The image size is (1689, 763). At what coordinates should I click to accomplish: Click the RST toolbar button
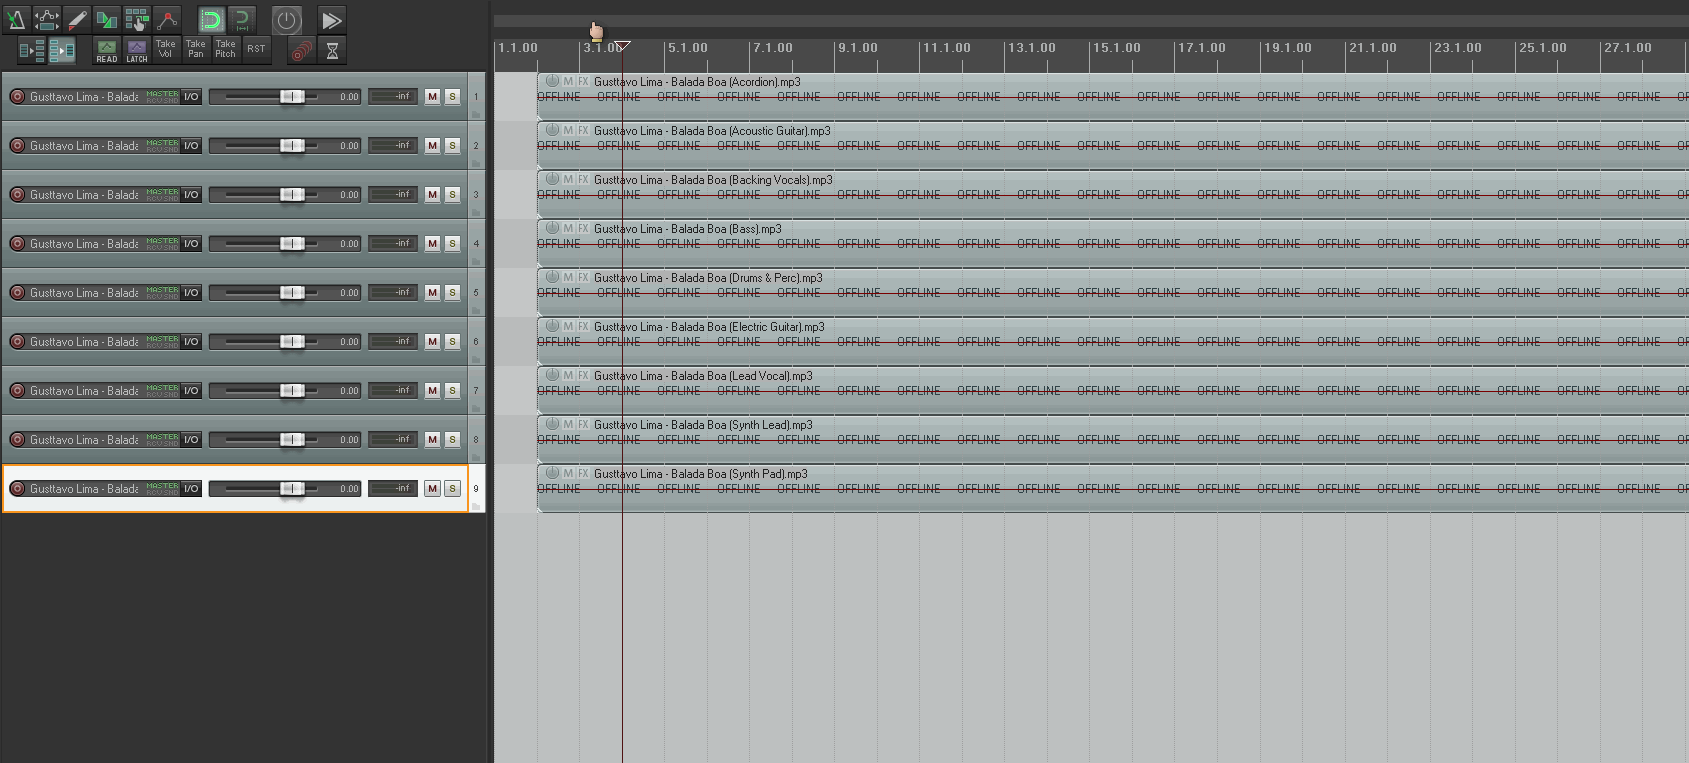257,49
